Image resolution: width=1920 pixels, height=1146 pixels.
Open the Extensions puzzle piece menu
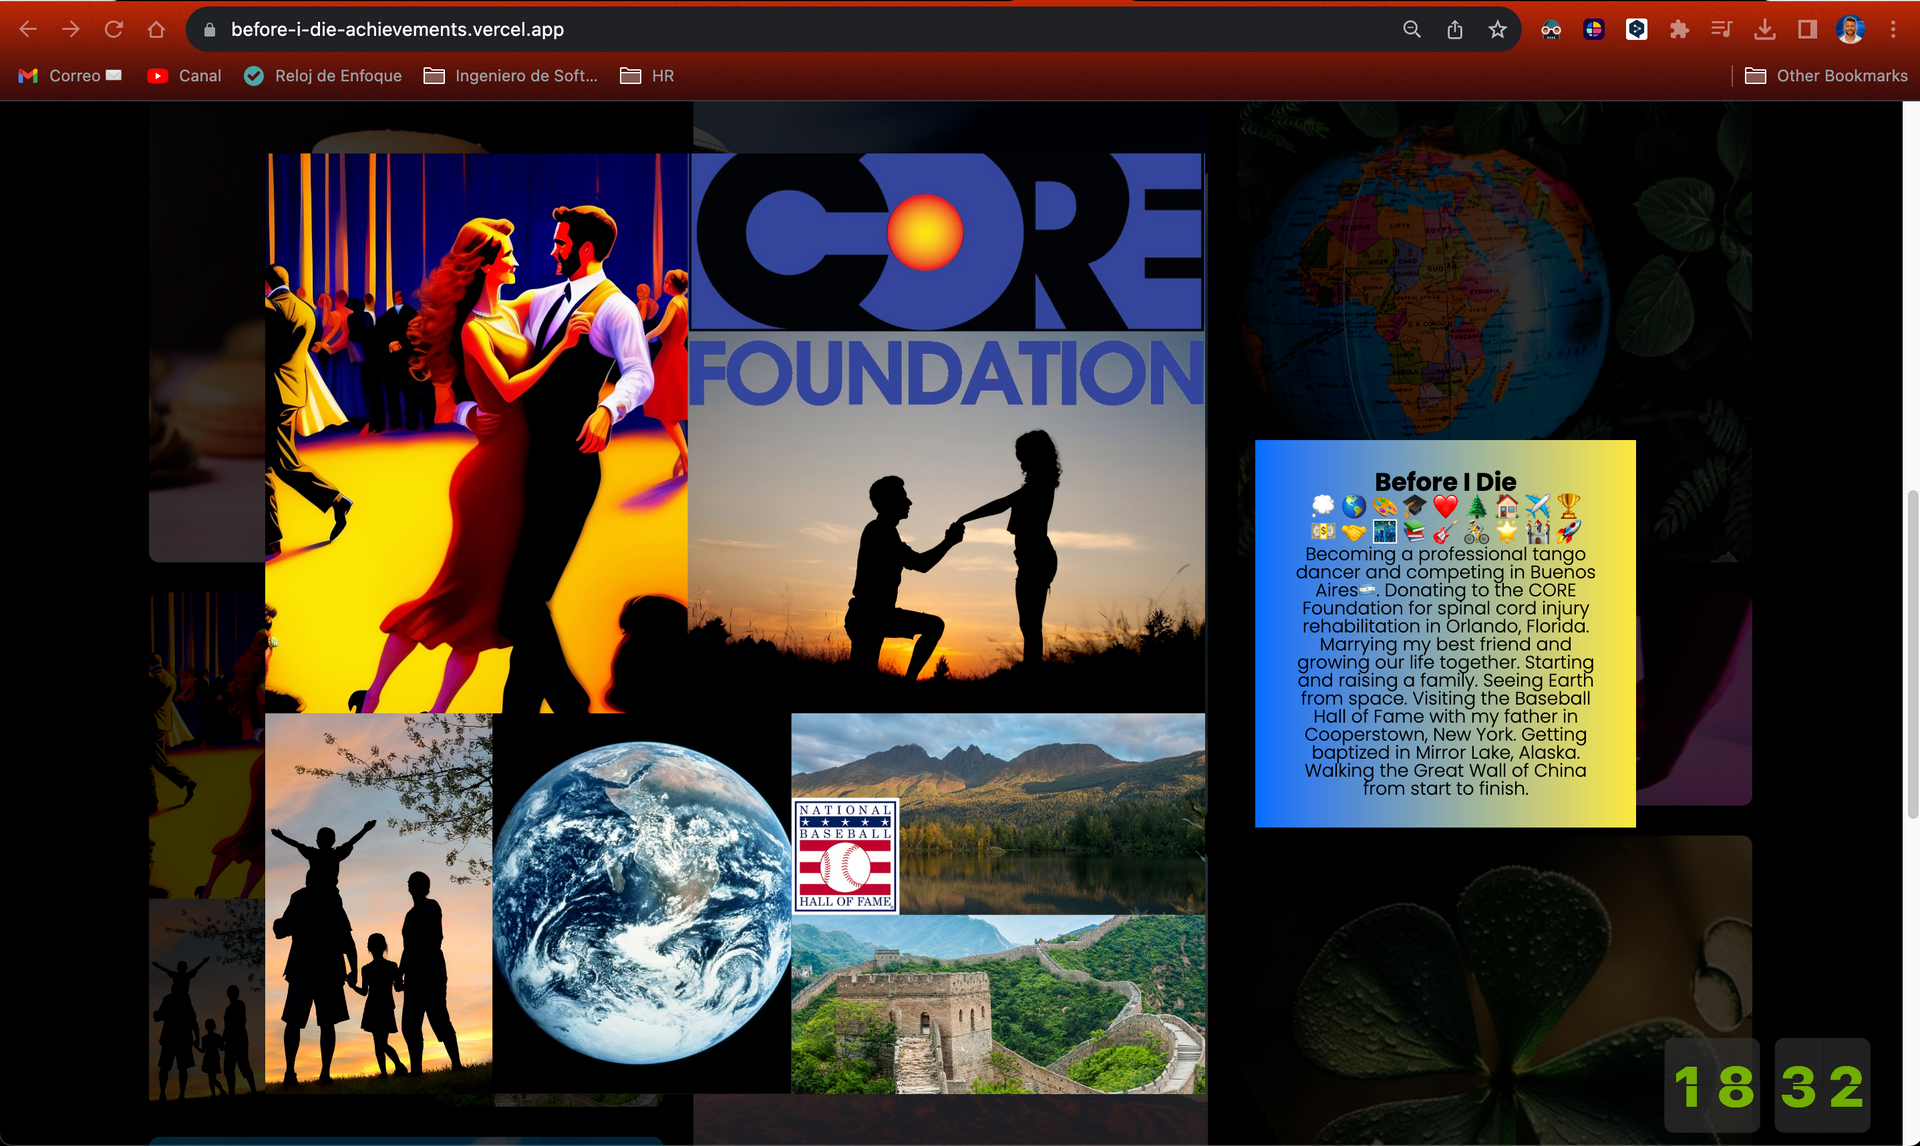[1680, 30]
